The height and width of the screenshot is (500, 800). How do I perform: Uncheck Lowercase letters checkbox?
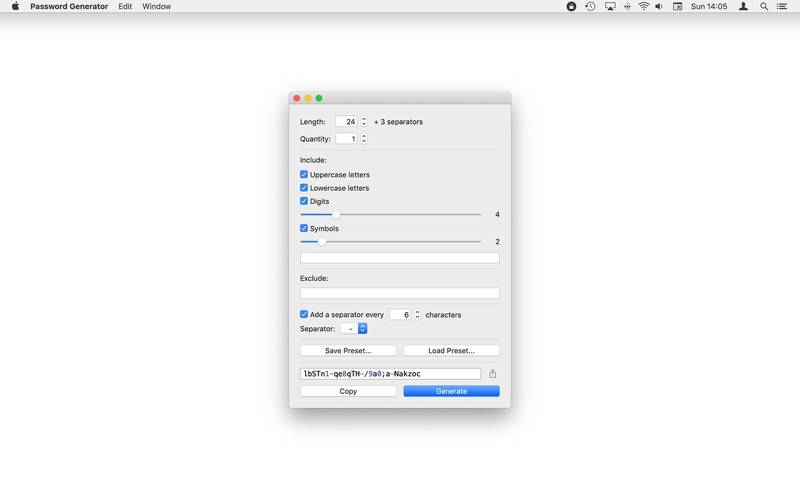click(x=304, y=187)
